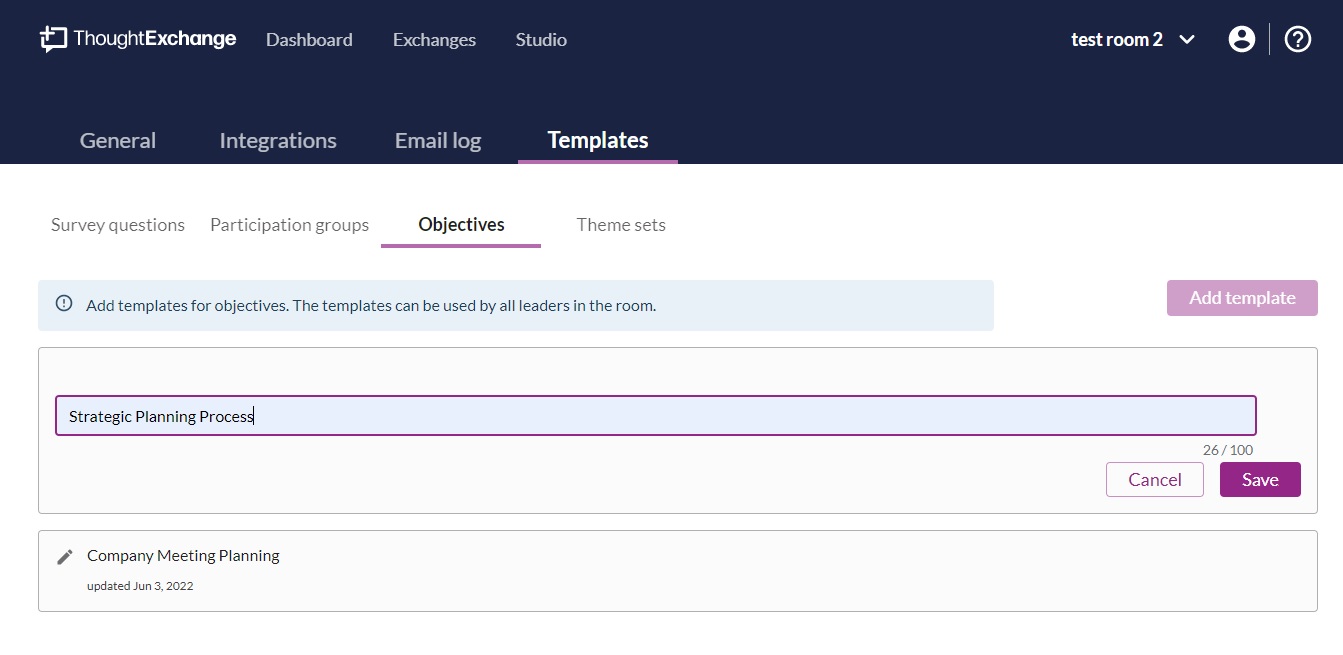
Task: Switch to the Email log tab
Action: pos(438,140)
